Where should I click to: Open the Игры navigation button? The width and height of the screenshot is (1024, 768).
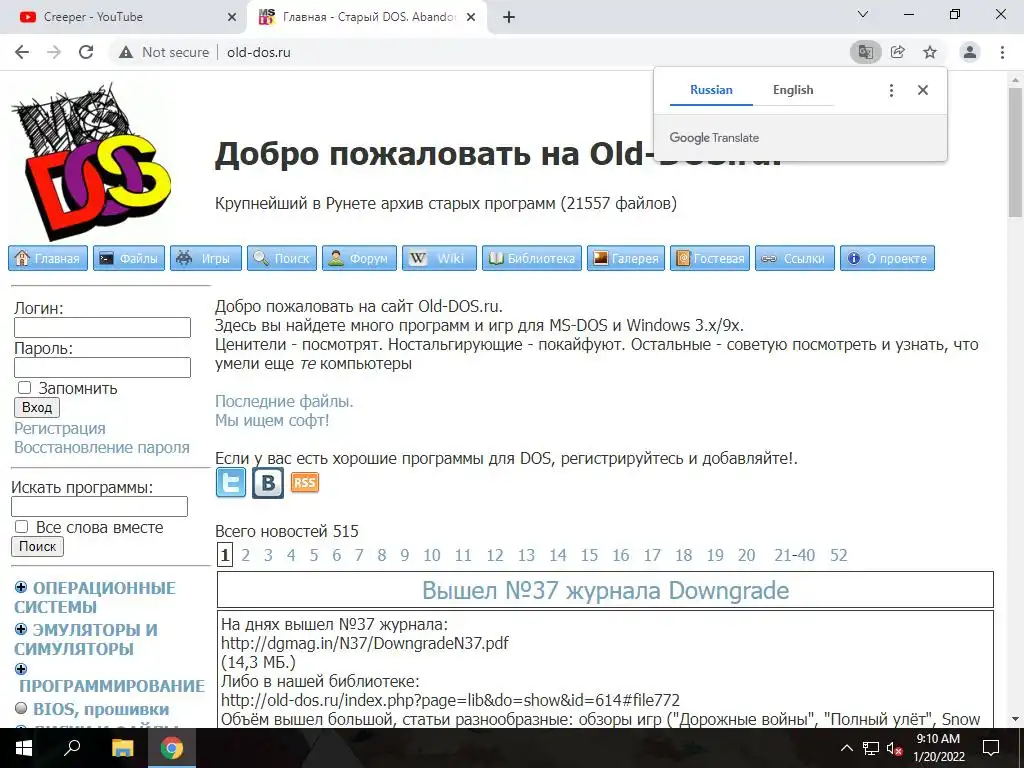coord(206,258)
